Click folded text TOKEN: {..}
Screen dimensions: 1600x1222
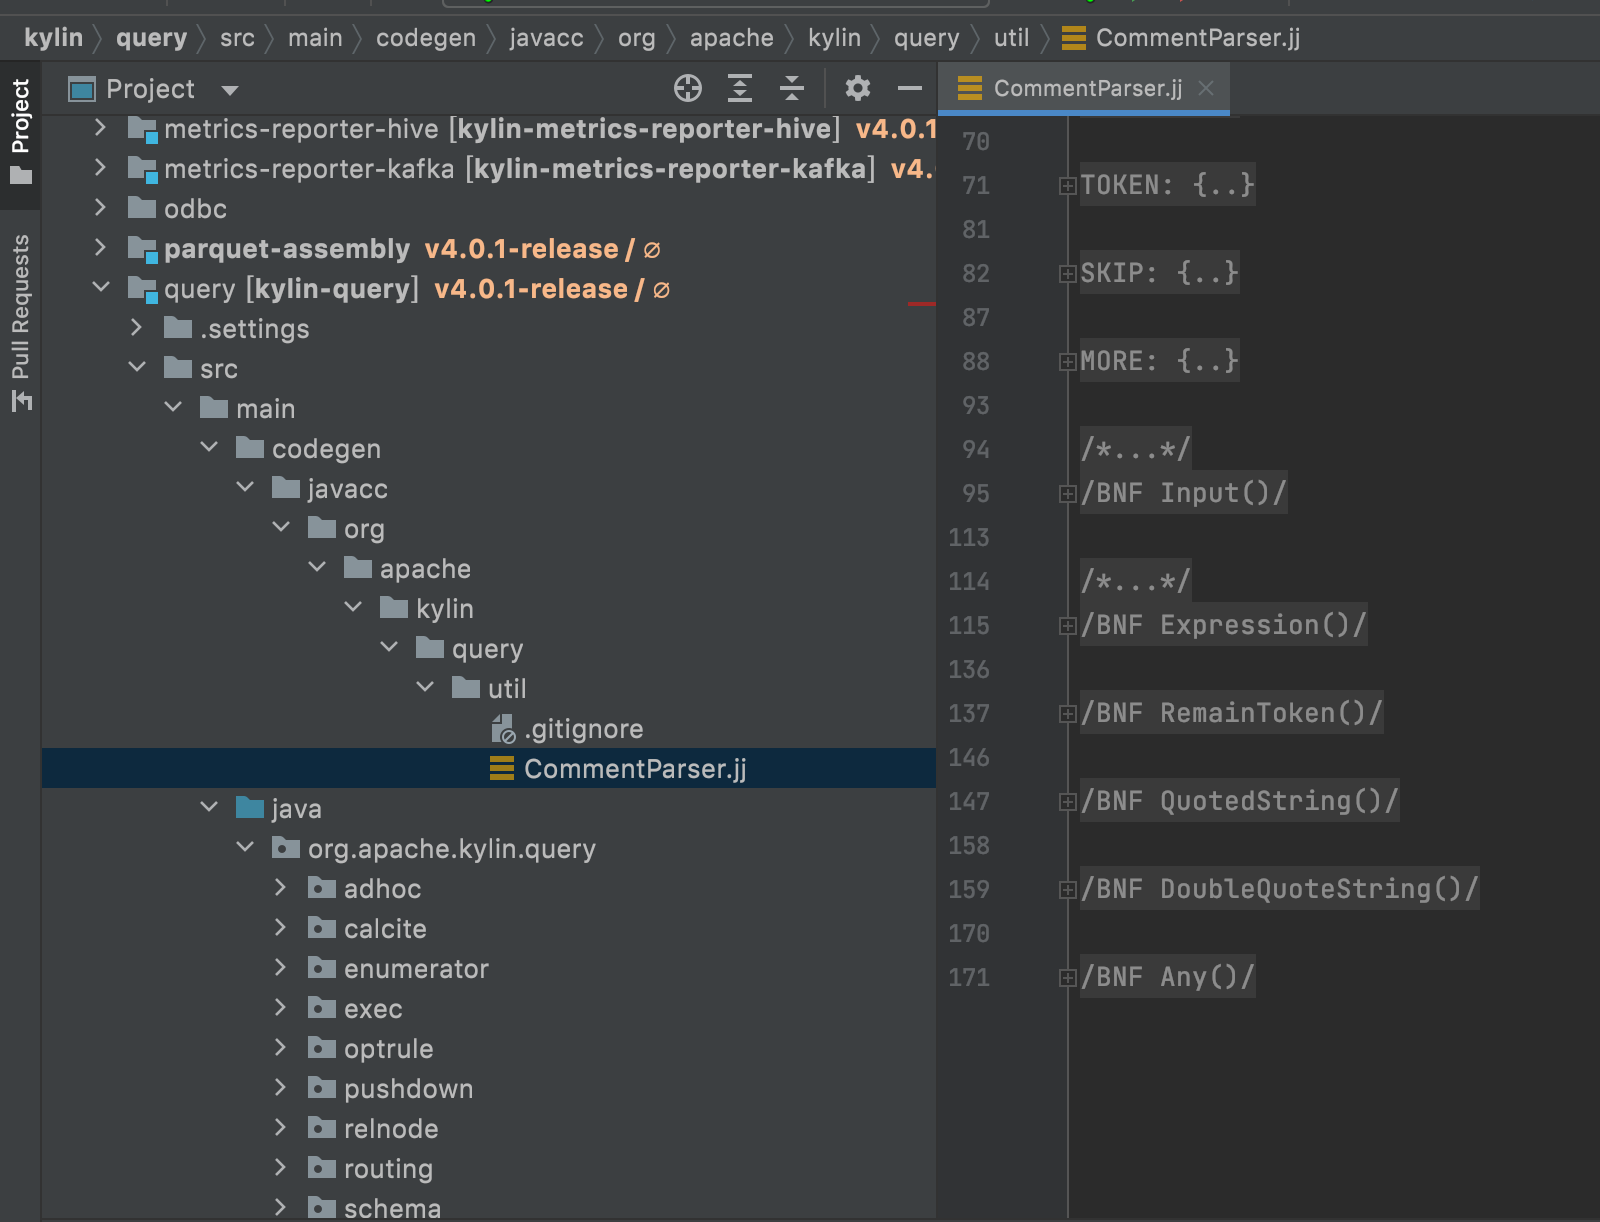tap(1167, 185)
